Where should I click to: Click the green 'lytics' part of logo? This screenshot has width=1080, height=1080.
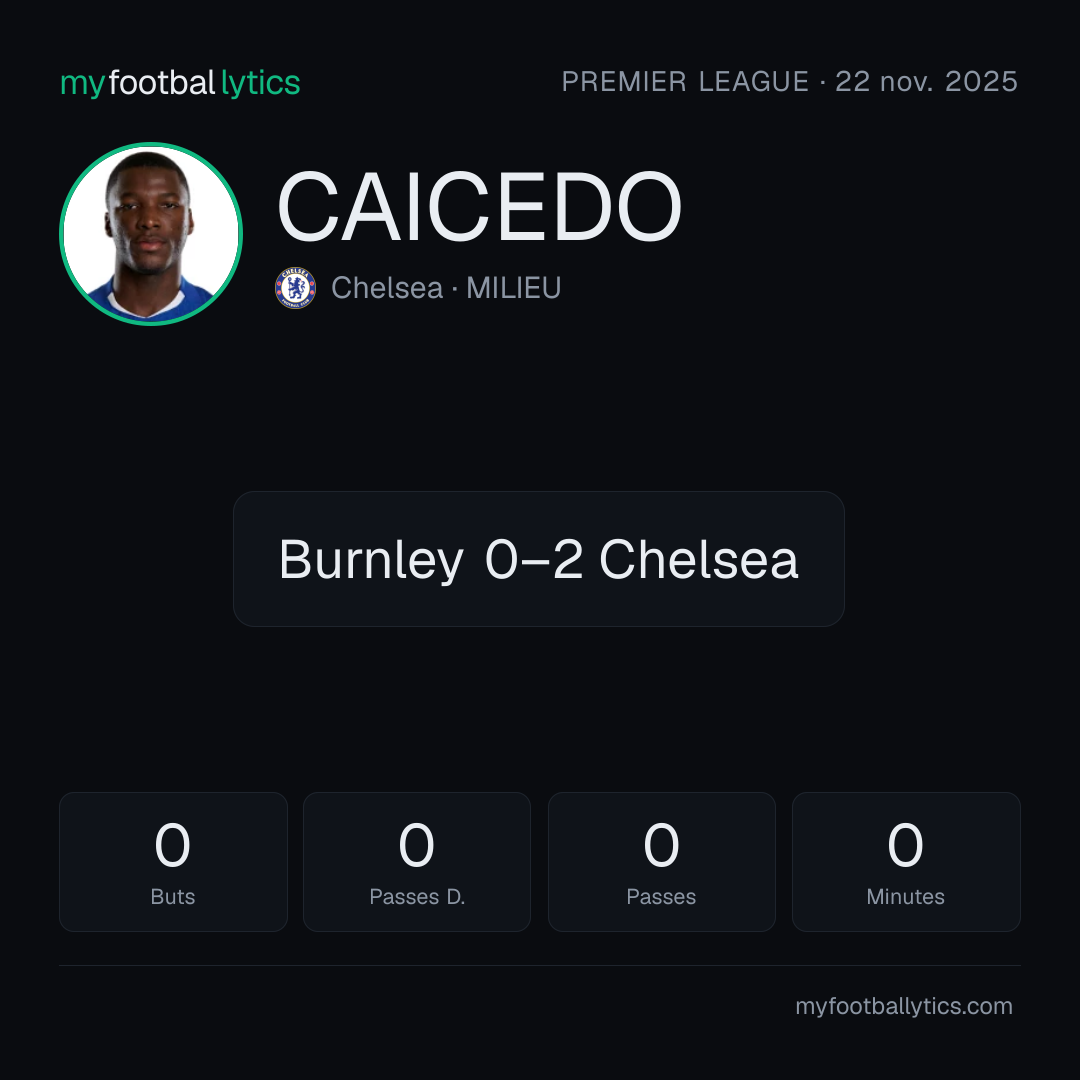click(260, 83)
